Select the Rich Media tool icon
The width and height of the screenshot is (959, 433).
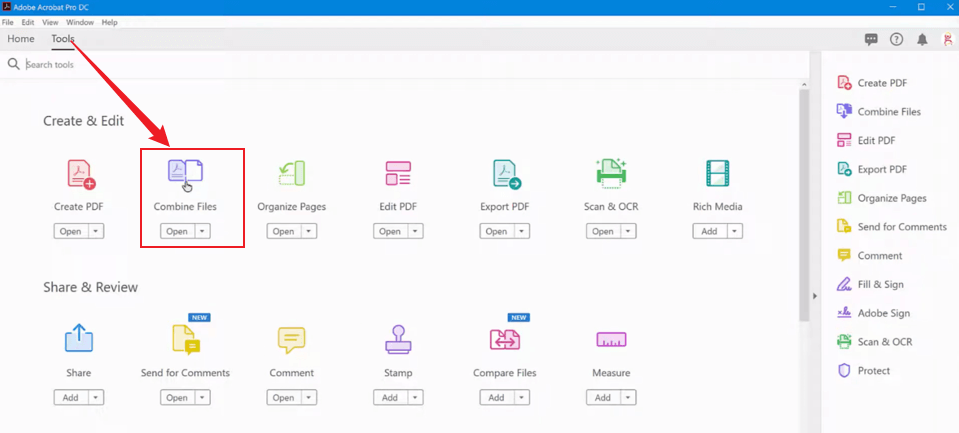click(717, 173)
